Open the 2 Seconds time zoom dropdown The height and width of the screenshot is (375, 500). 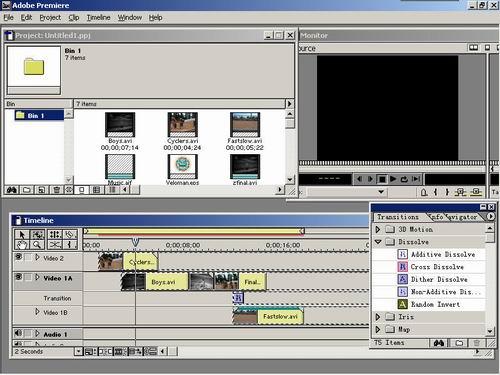point(78,351)
